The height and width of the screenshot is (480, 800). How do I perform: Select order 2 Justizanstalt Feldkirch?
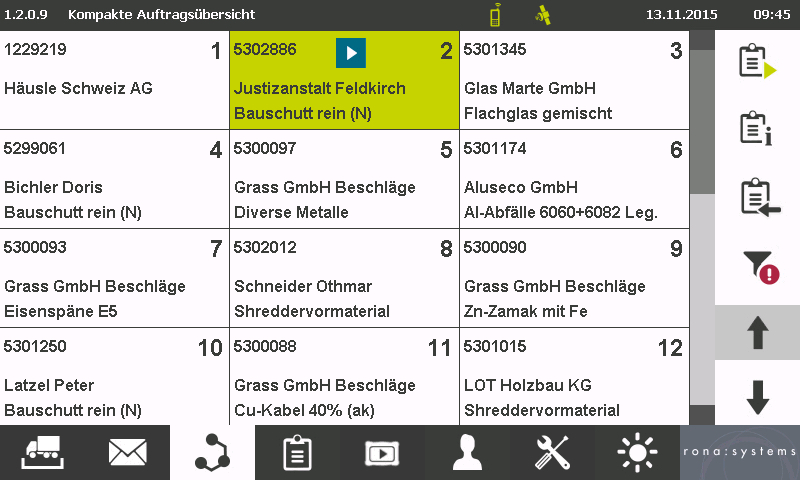point(344,80)
